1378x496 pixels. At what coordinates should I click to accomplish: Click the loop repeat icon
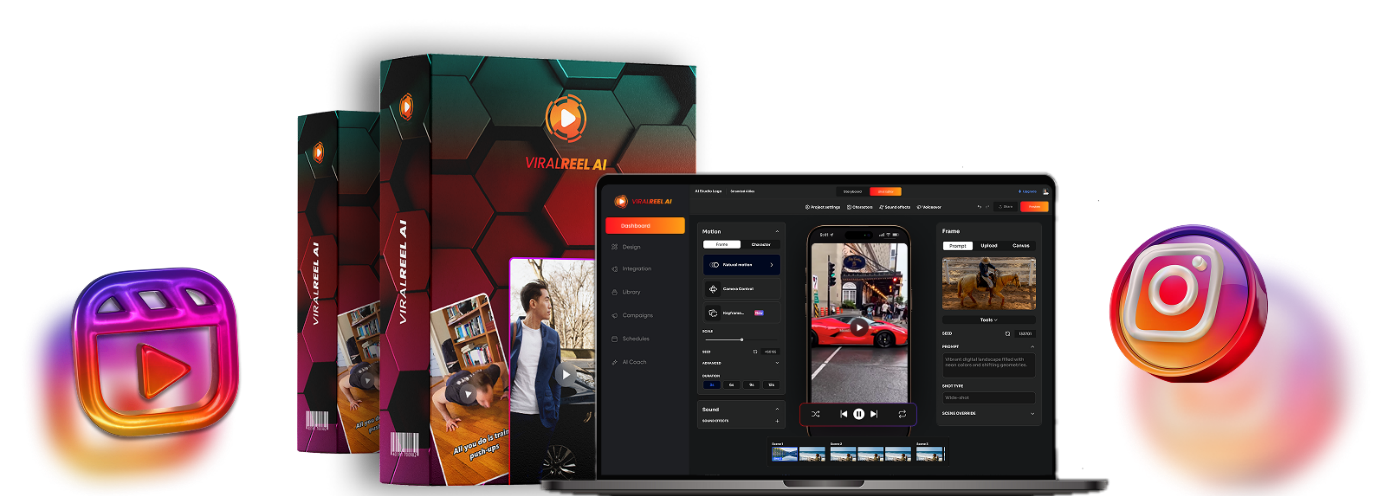901,413
